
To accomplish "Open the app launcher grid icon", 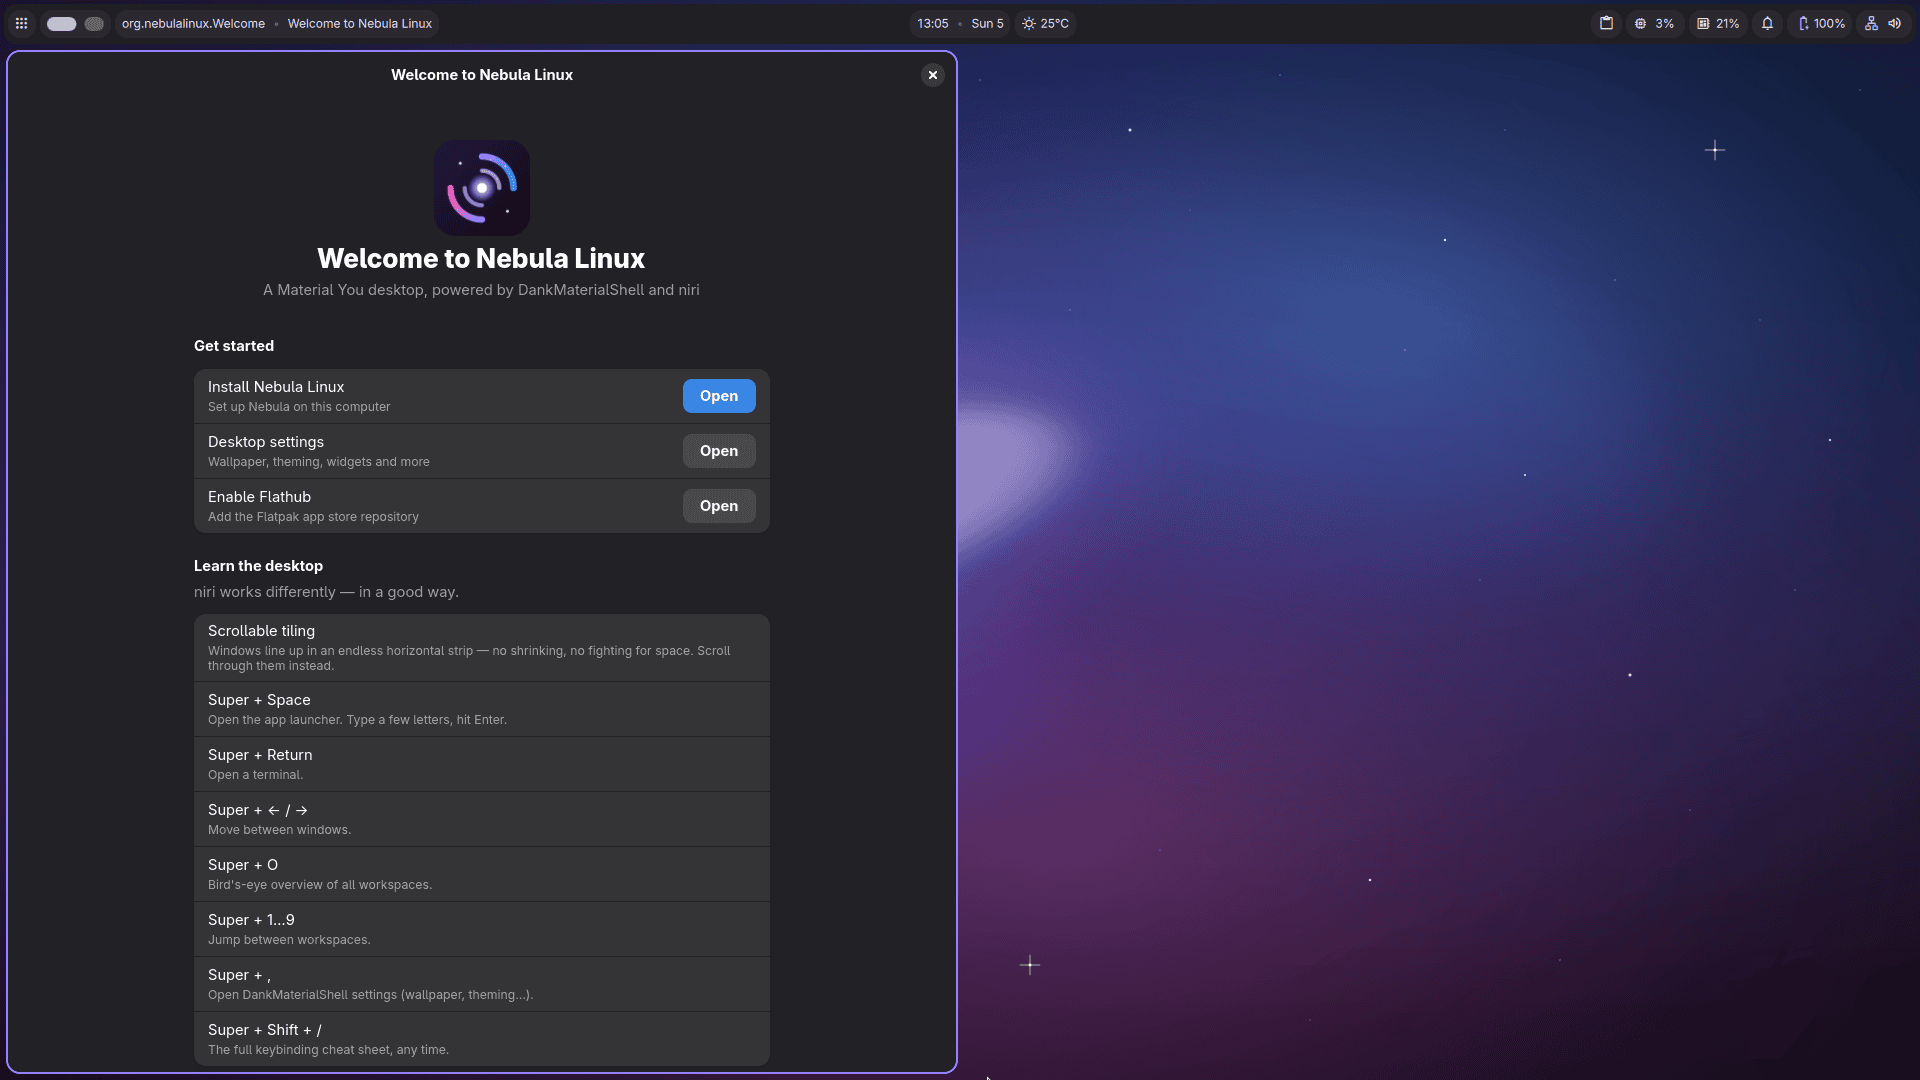I will pyautogui.click(x=21, y=23).
